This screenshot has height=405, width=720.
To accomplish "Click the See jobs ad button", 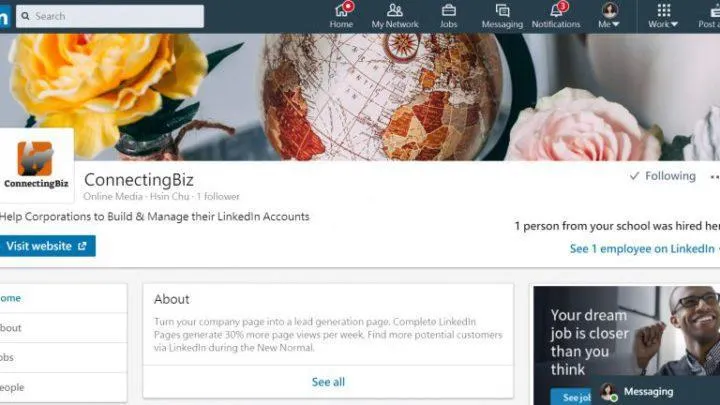I will [572, 397].
